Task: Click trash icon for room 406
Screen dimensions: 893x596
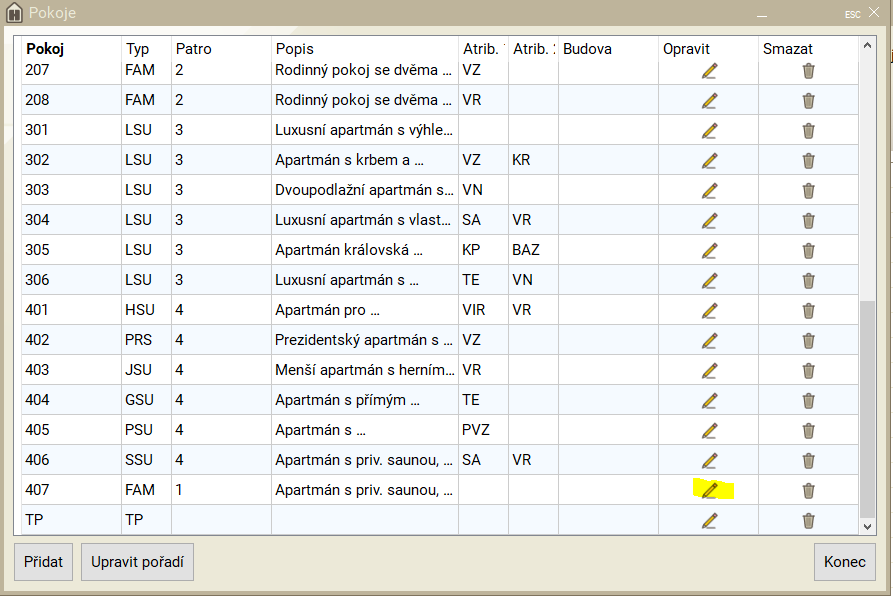Action: [x=808, y=460]
